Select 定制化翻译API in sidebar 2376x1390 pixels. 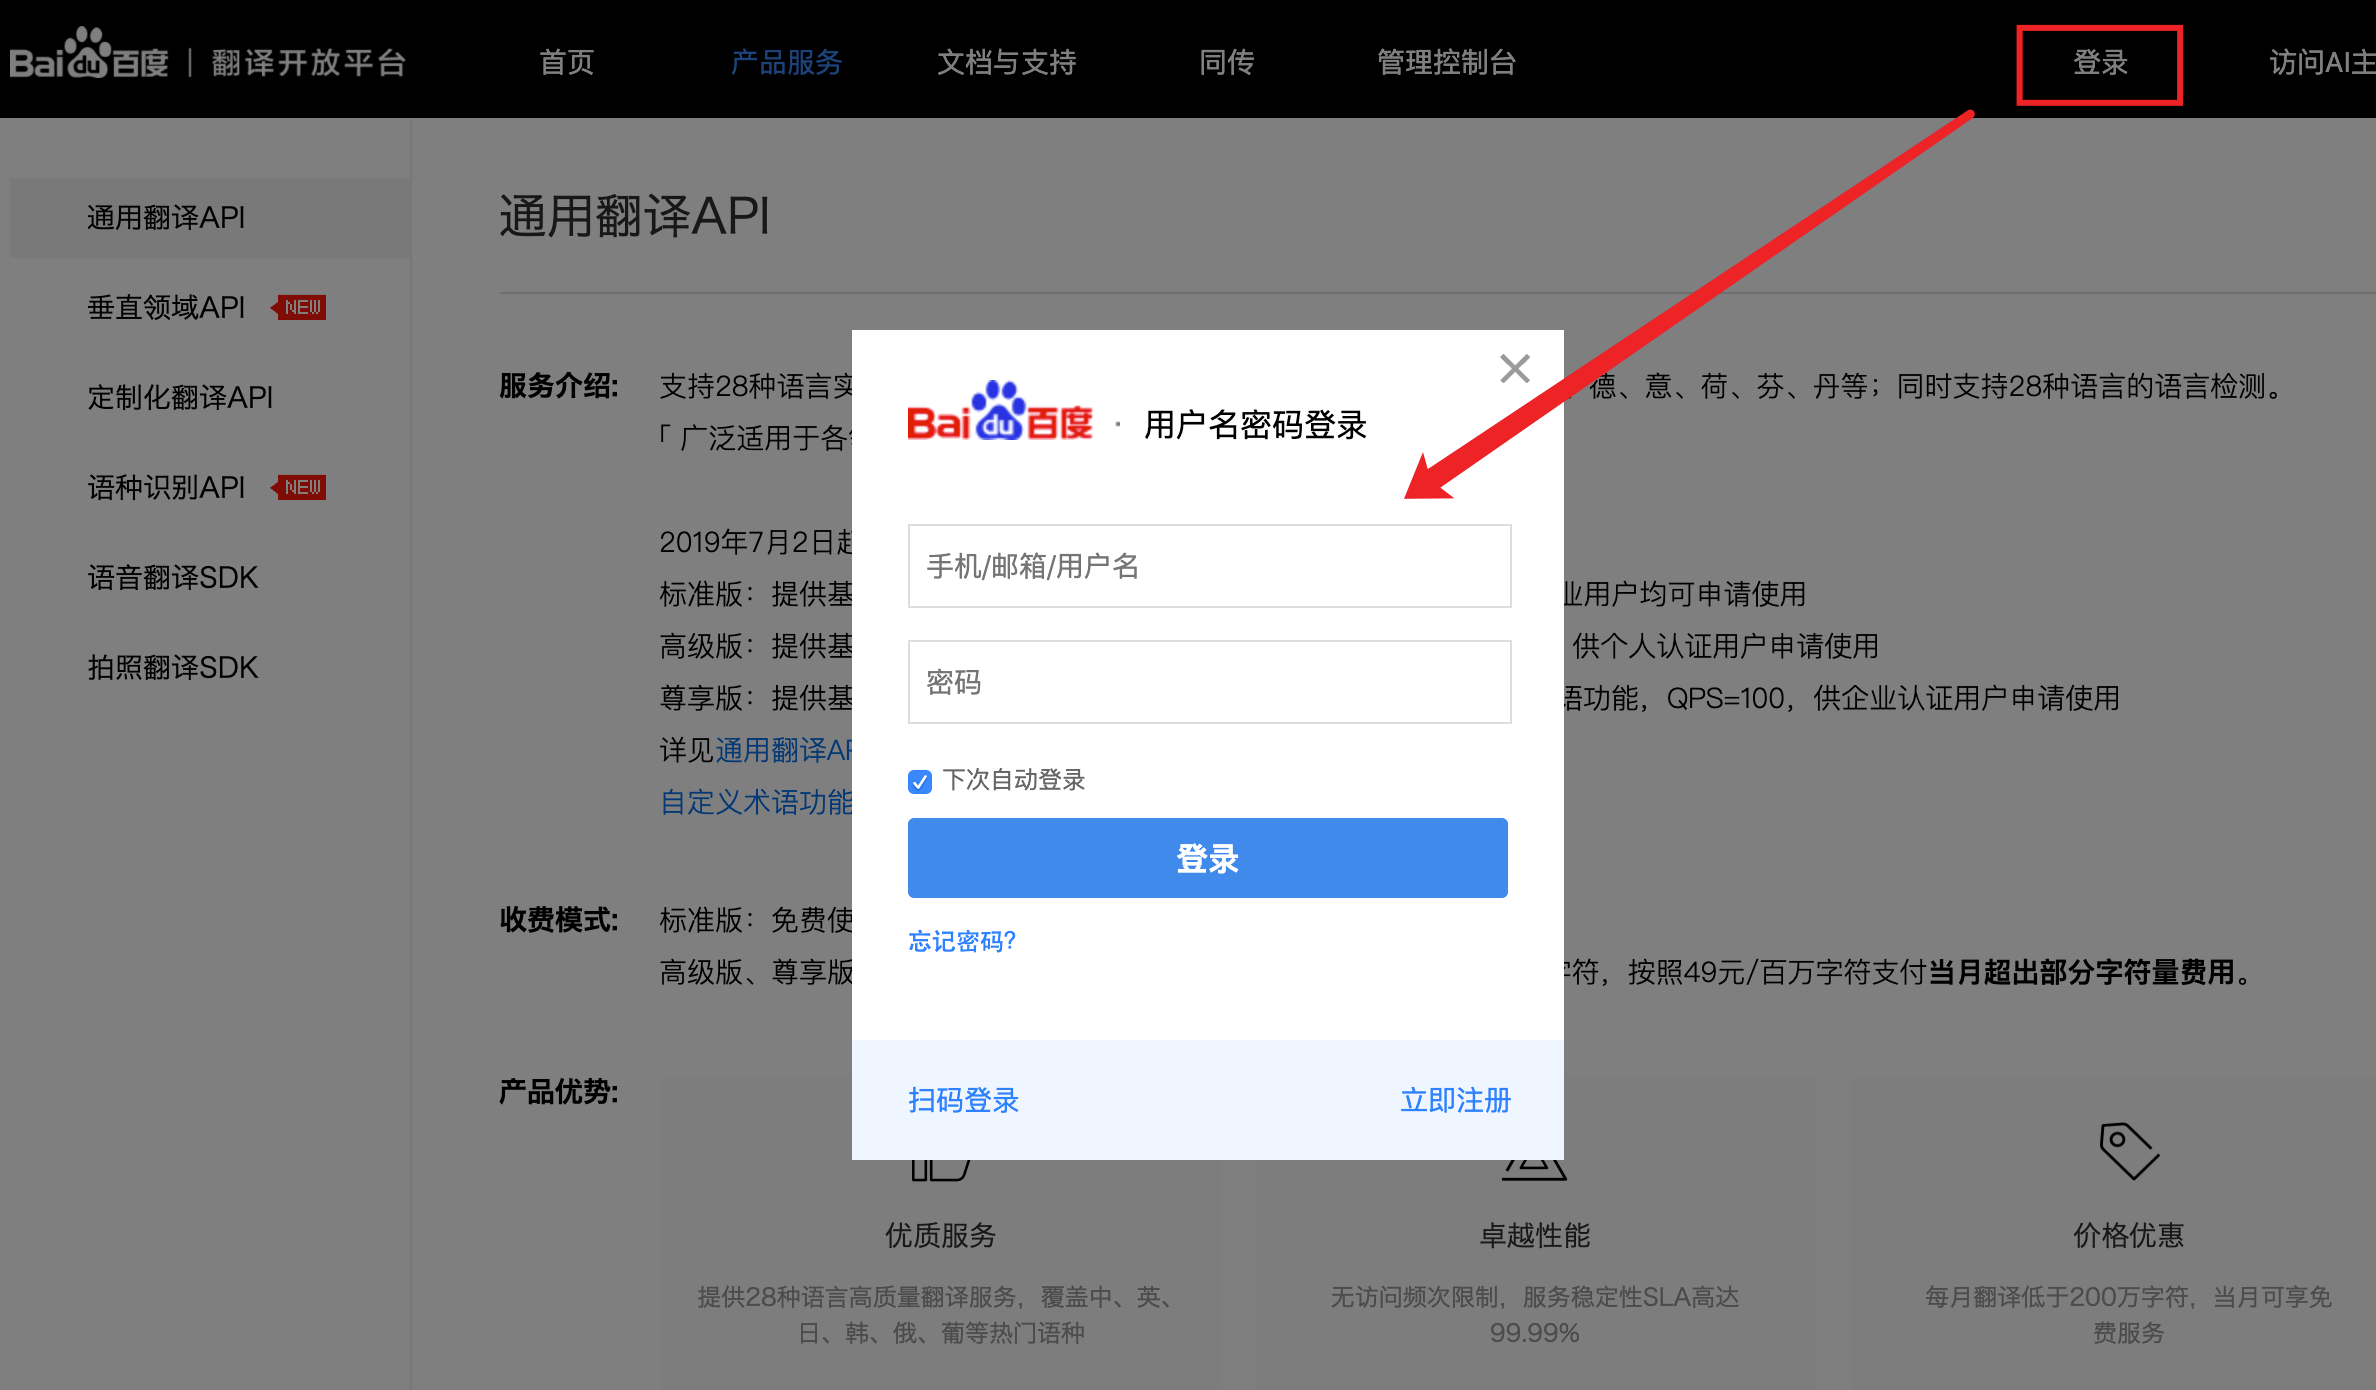point(180,397)
